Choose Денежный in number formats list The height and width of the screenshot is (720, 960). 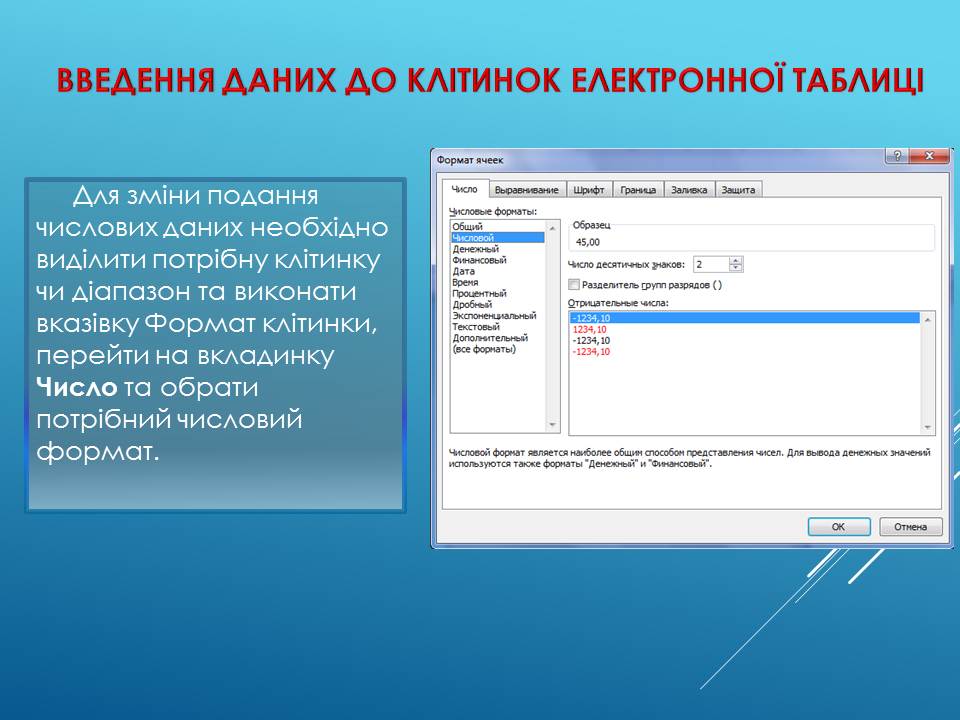coord(476,249)
